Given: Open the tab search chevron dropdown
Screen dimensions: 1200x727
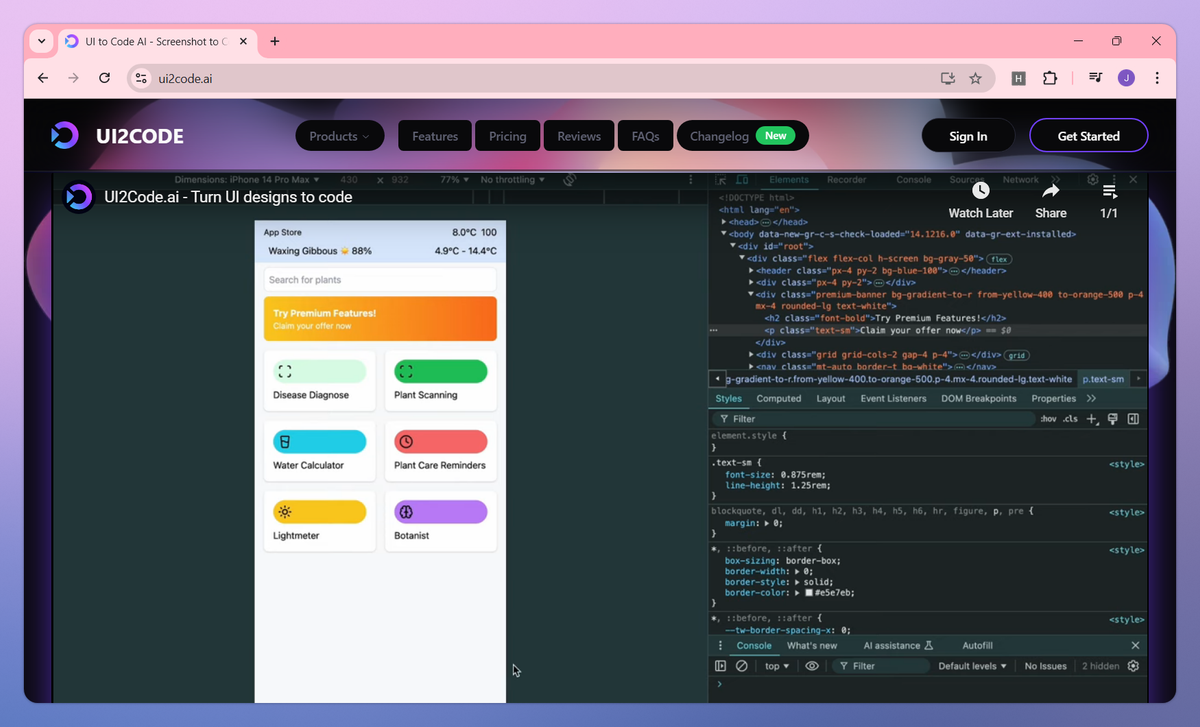Looking at the screenshot, I should [41, 41].
